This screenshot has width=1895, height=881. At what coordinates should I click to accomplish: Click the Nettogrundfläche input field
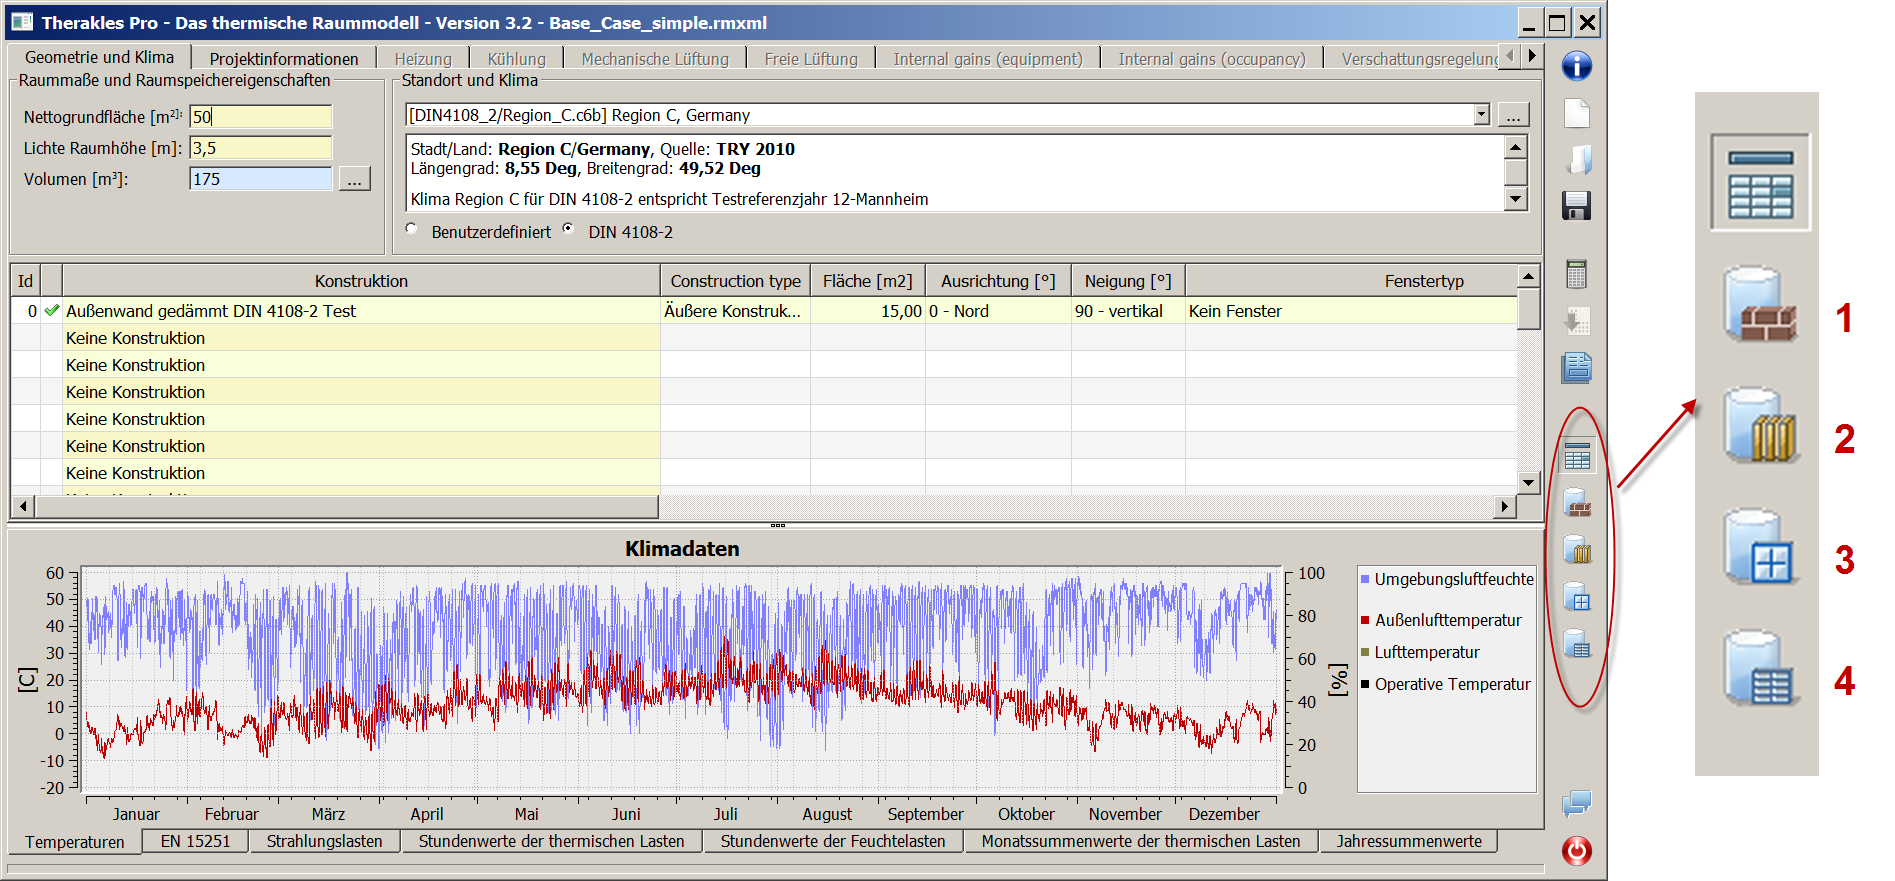click(x=261, y=117)
